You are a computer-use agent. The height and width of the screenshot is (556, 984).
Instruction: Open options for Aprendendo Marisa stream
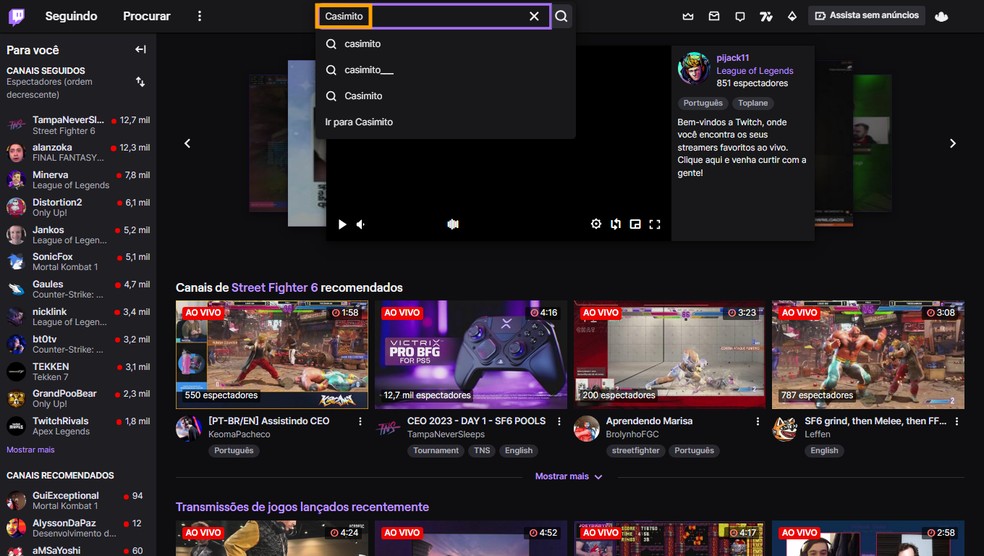[x=757, y=422]
